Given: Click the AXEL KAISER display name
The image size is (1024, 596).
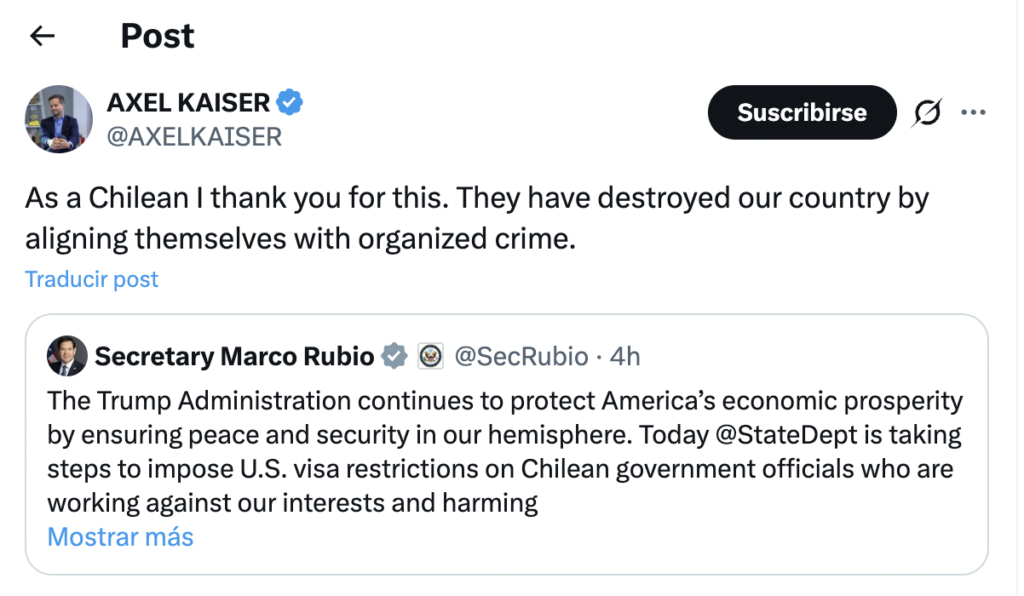Looking at the screenshot, I should (188, 102).
